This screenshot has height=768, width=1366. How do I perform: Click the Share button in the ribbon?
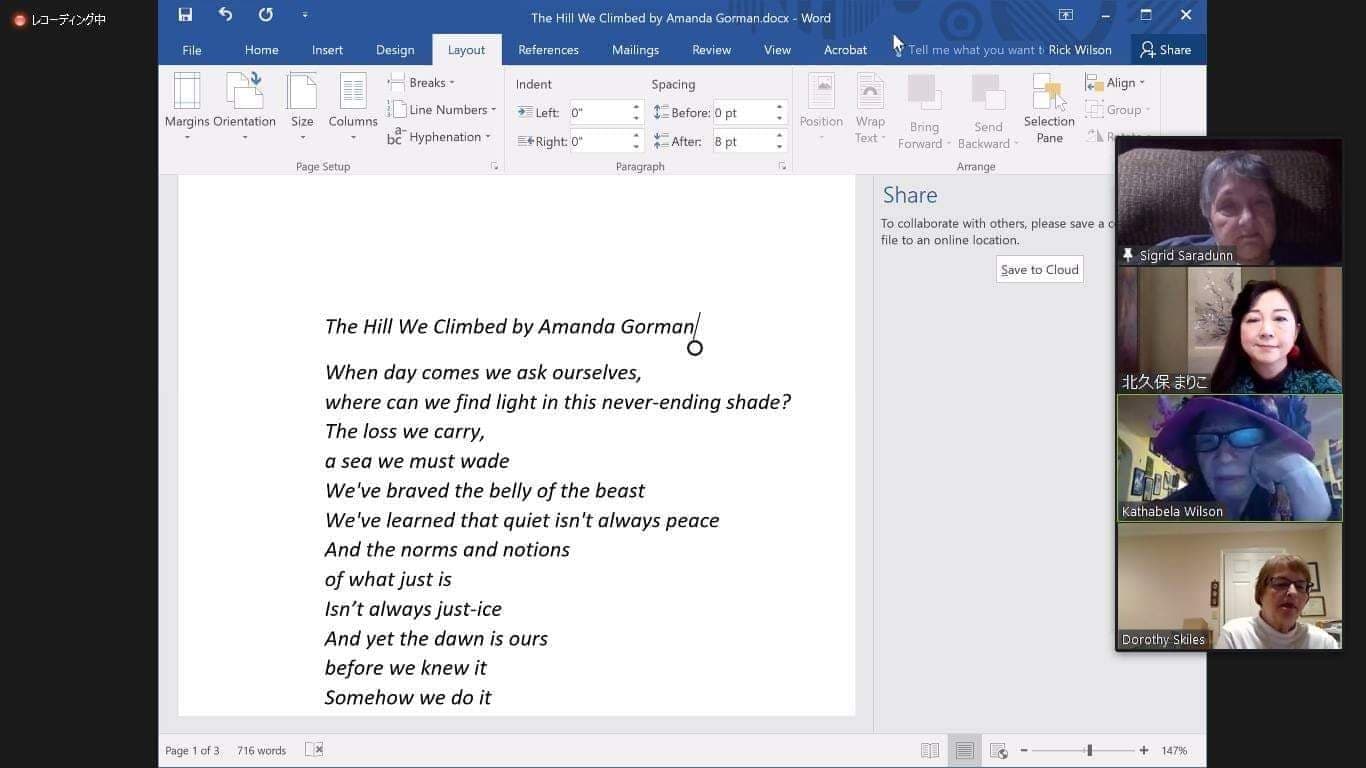1166,50
